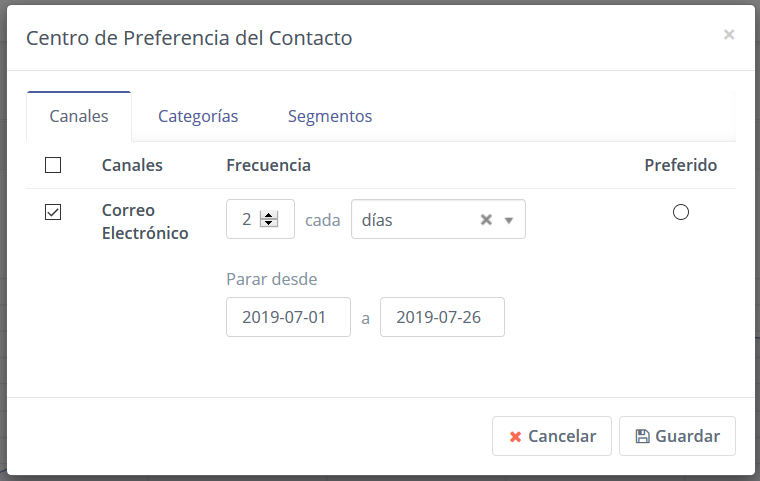
Task: Click the Preferido column header
Action: point(680,165)
